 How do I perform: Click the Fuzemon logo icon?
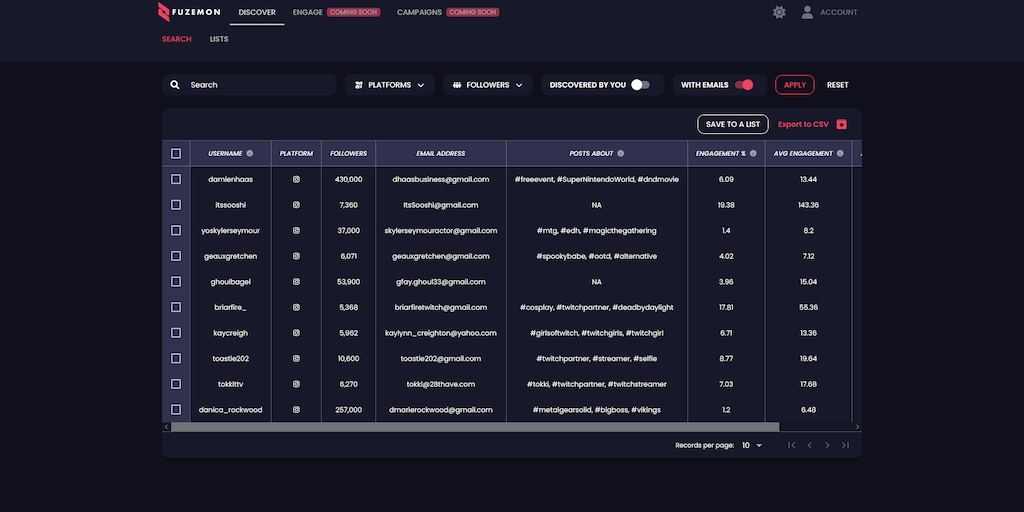[x=164, y=12]
